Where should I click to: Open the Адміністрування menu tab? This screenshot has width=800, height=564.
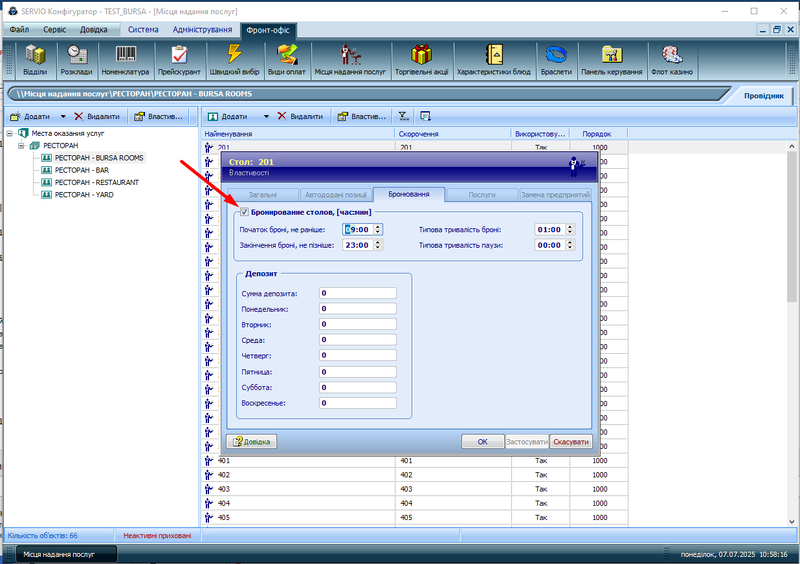tap(202, 30)
